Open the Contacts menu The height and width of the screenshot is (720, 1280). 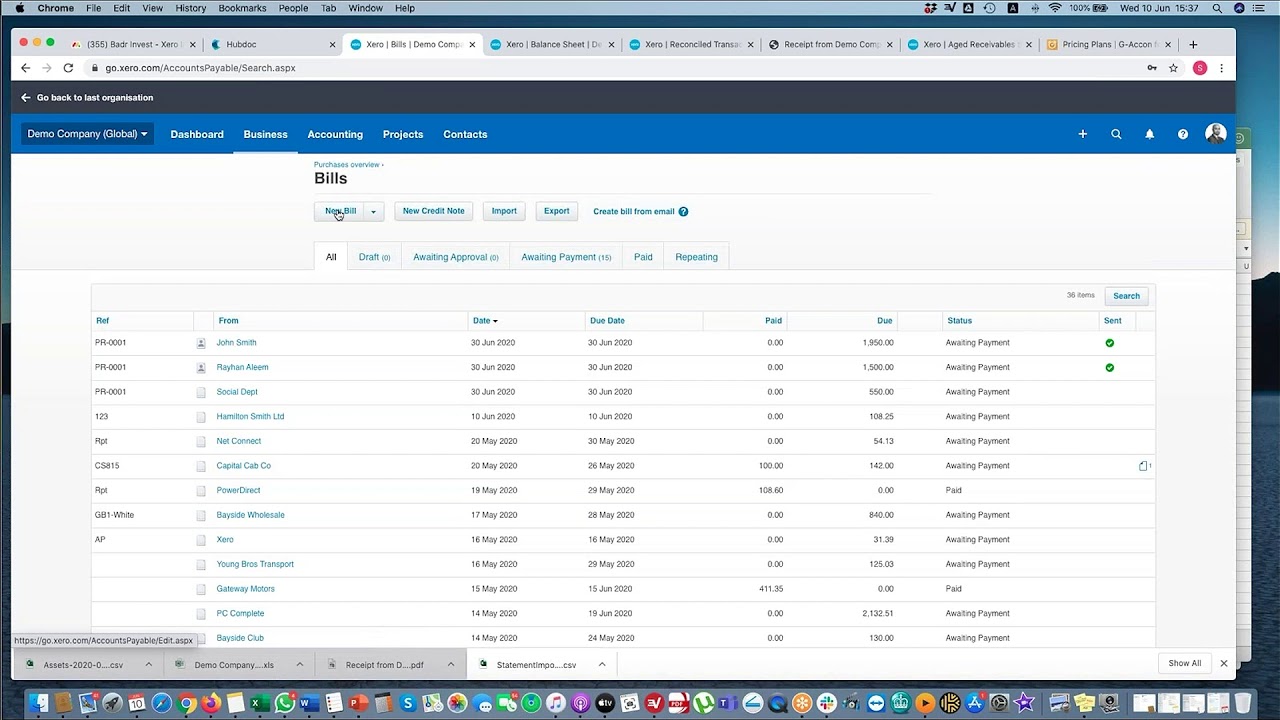pyautogui.click(x=465, y=134)
